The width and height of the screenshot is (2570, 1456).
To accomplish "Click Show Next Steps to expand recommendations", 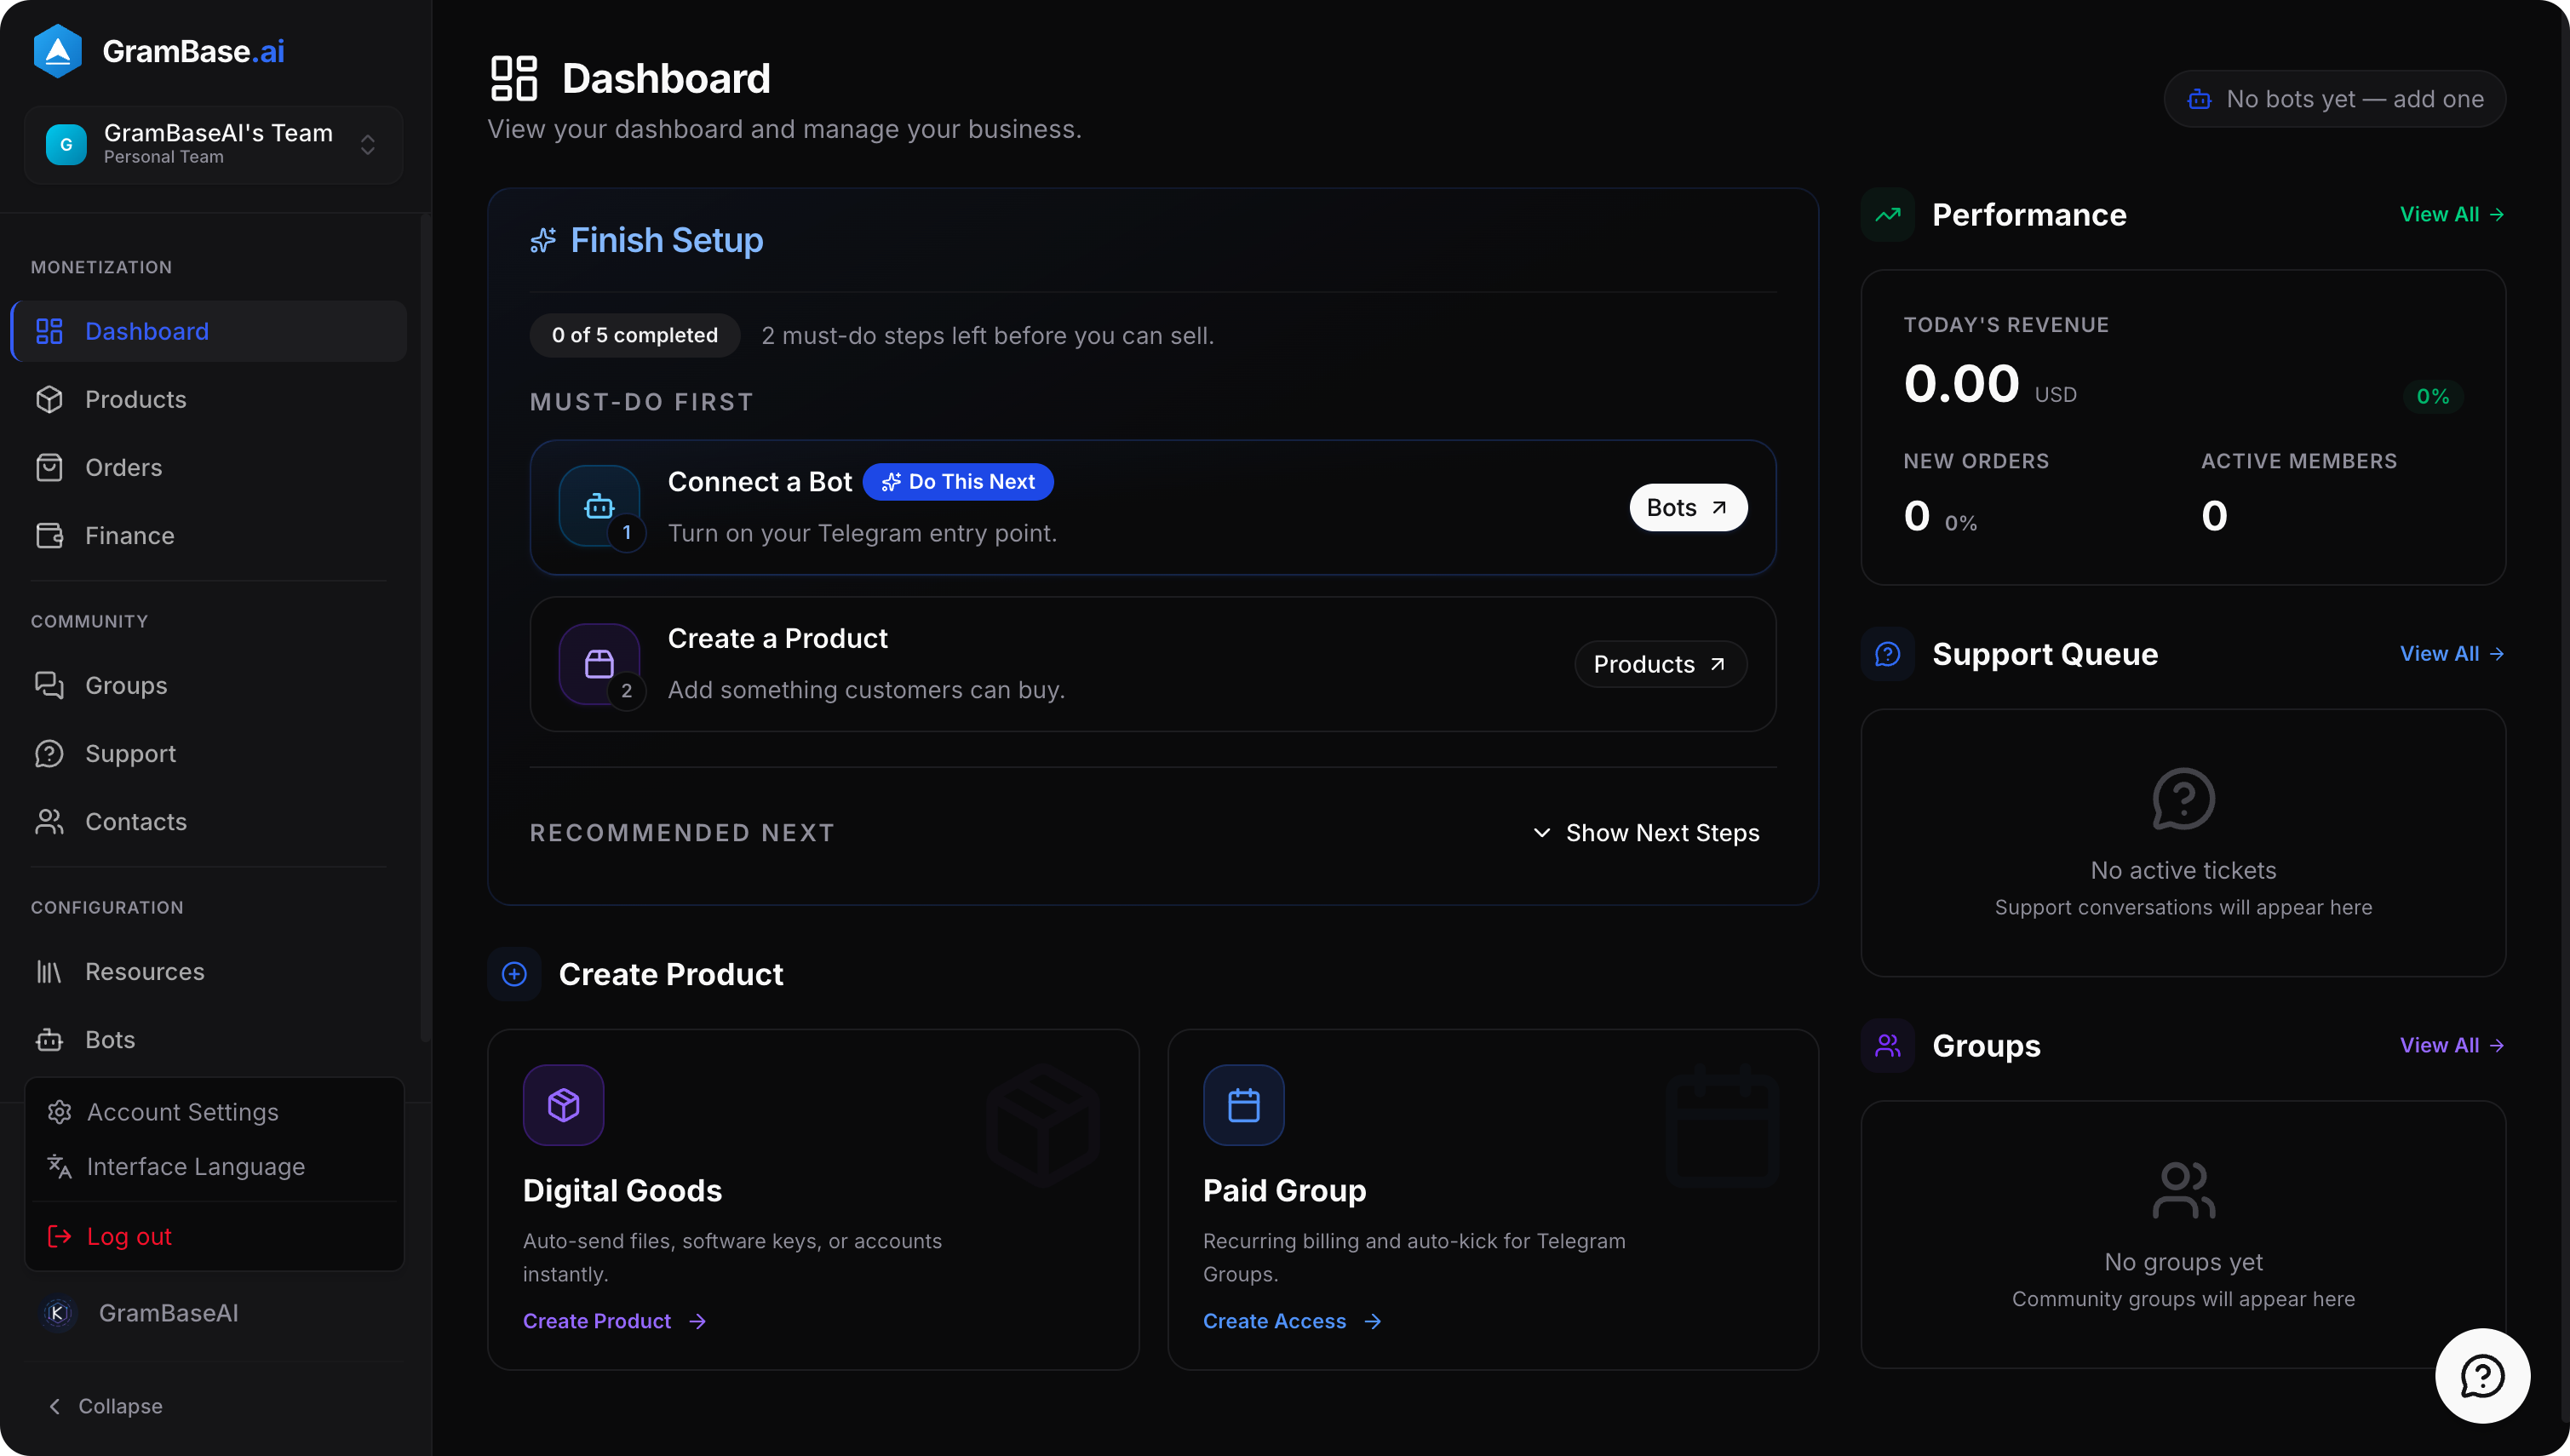I will pyautogui.click(x=1645, y=832).
